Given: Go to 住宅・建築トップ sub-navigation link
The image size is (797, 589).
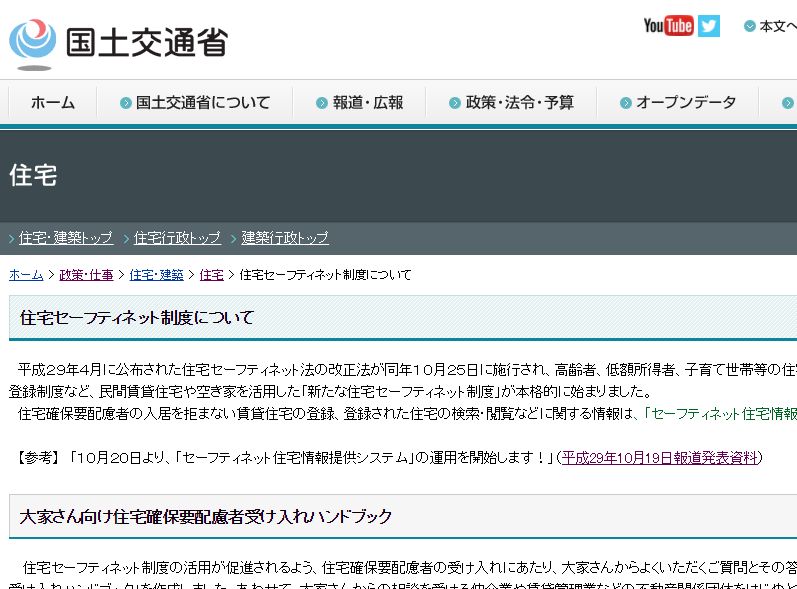Looking at the screenshot, I should click(65, 238).
